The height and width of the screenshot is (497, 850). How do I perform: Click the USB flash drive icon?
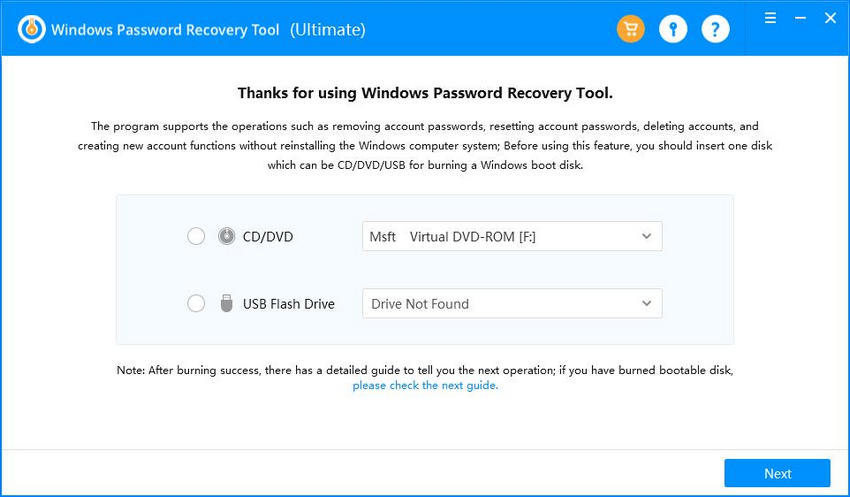coord(227,304)
